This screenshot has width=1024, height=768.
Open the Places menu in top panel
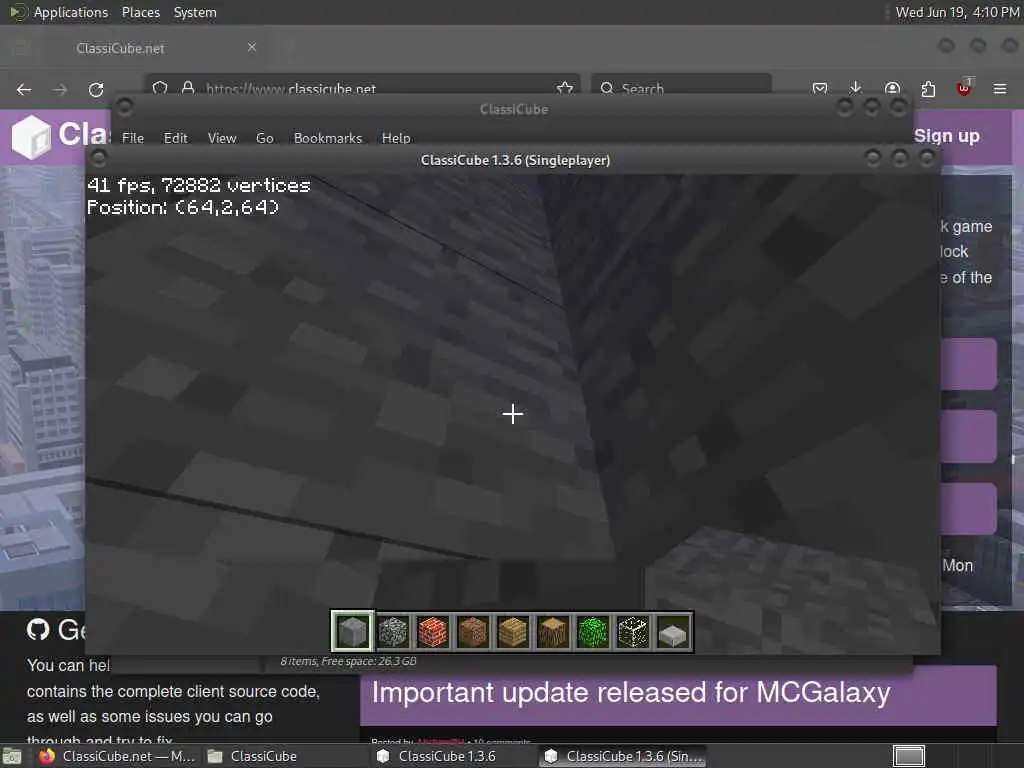pyautogui.click(x=140, y=12)
